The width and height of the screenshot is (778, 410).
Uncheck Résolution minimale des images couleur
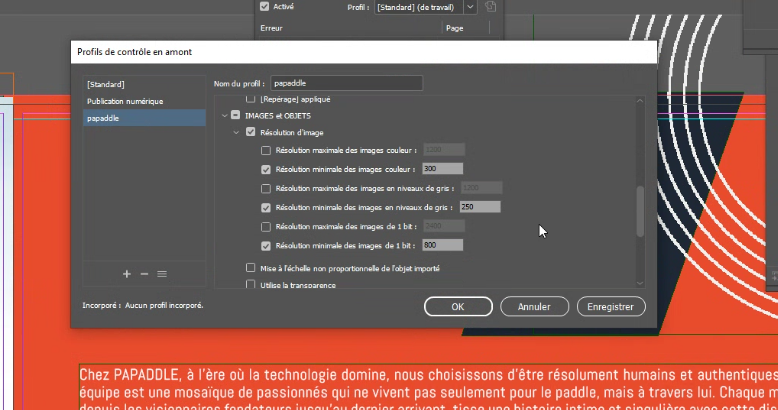(x=266, y=169)
